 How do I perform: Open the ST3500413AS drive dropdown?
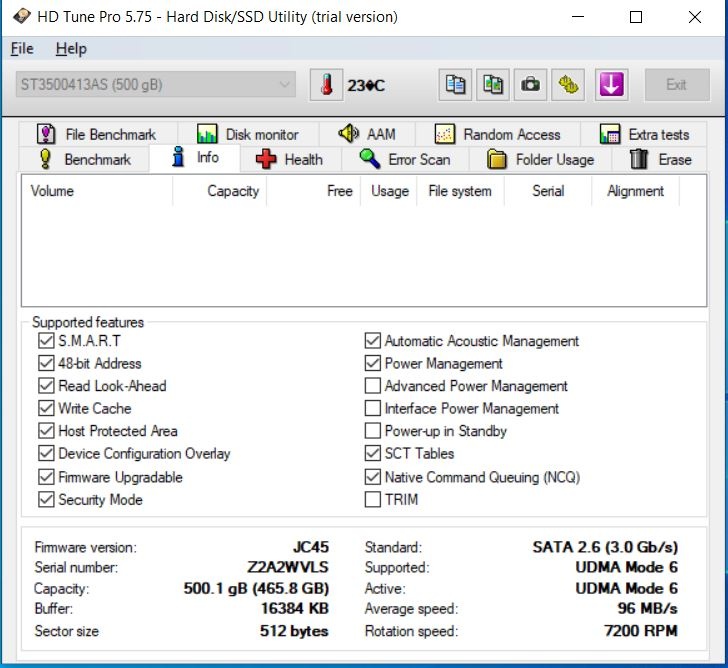pyautogui.click(x=156, y=84)
